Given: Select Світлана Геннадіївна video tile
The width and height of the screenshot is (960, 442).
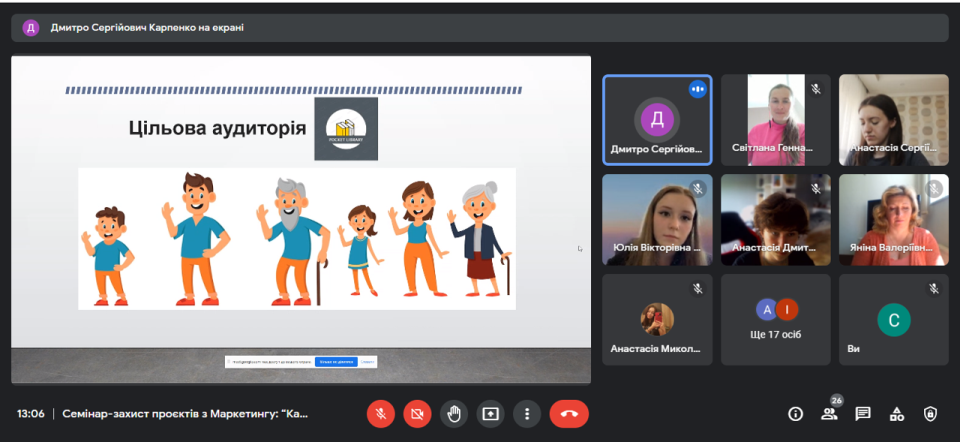Looking at the screenshot, I should point(776,120).
